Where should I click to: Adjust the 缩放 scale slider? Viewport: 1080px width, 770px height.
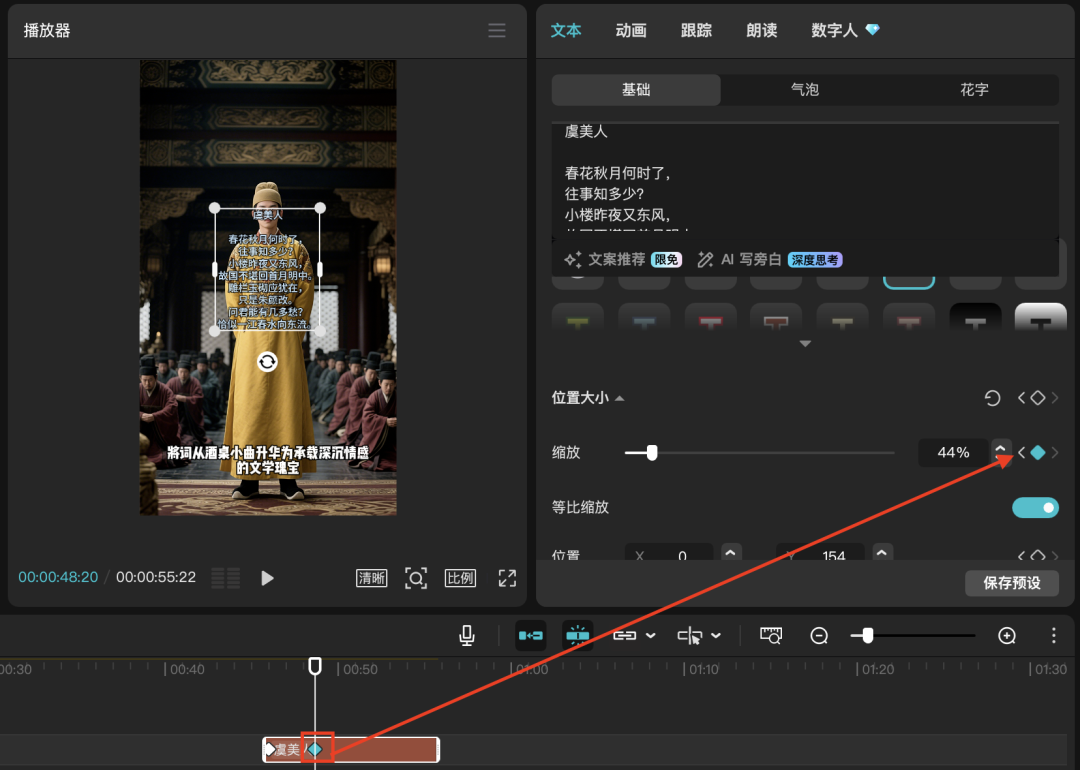(652, 452)
